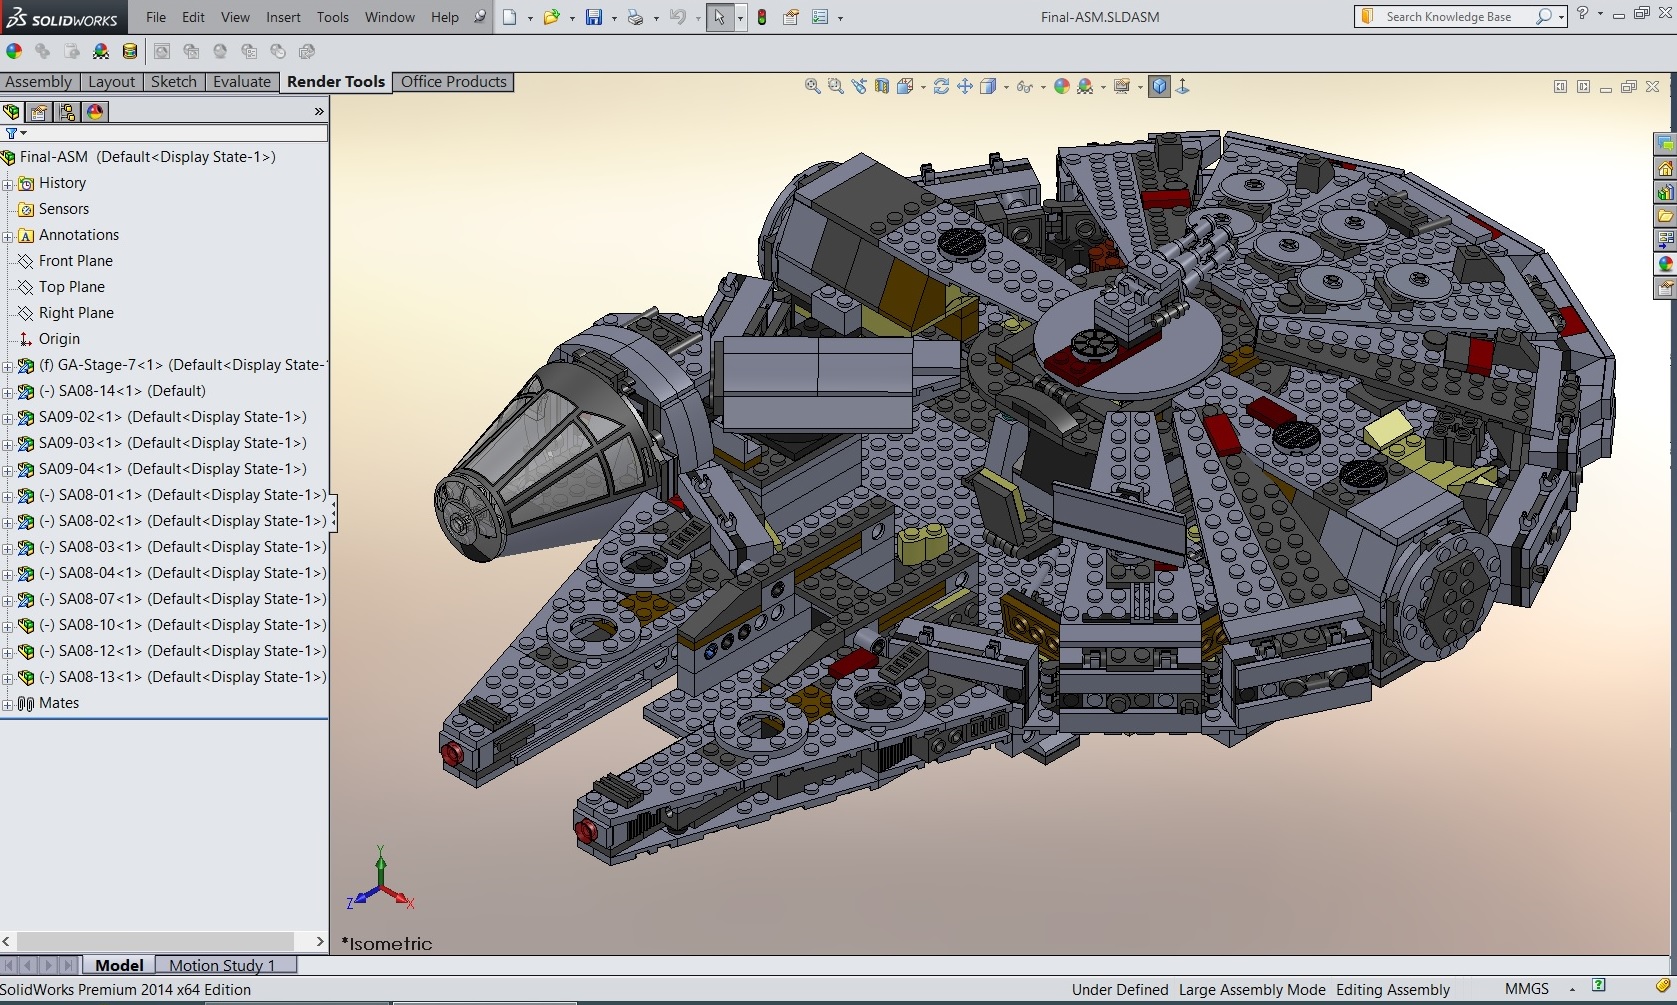Toggle the Render Preview Window
Viewport: 1677px width, 1005px height.
[x=191, y=51]
